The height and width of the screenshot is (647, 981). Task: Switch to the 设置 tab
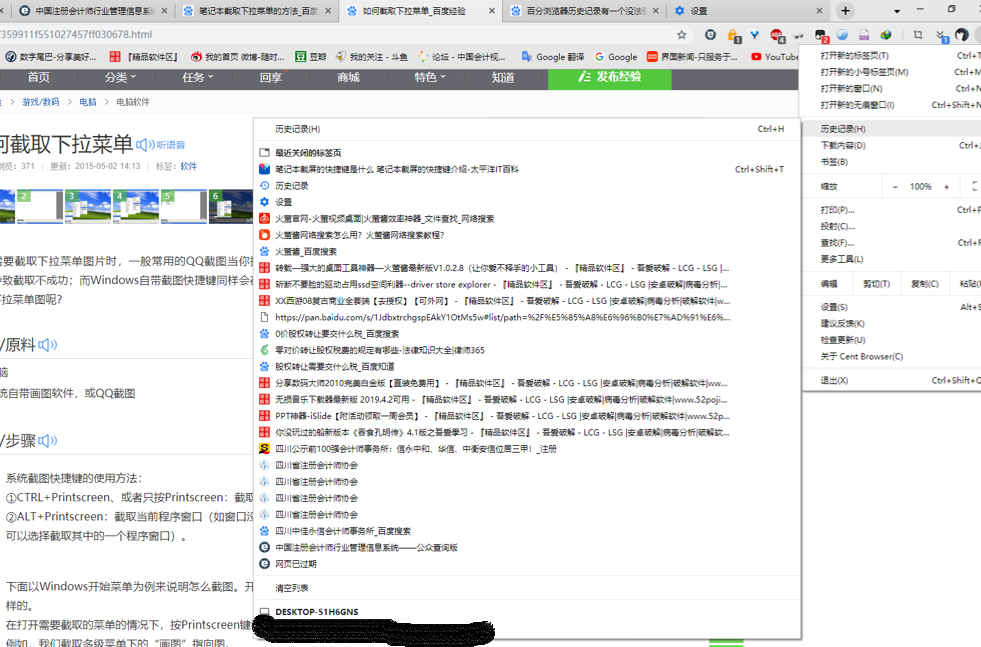click(749, 11)
